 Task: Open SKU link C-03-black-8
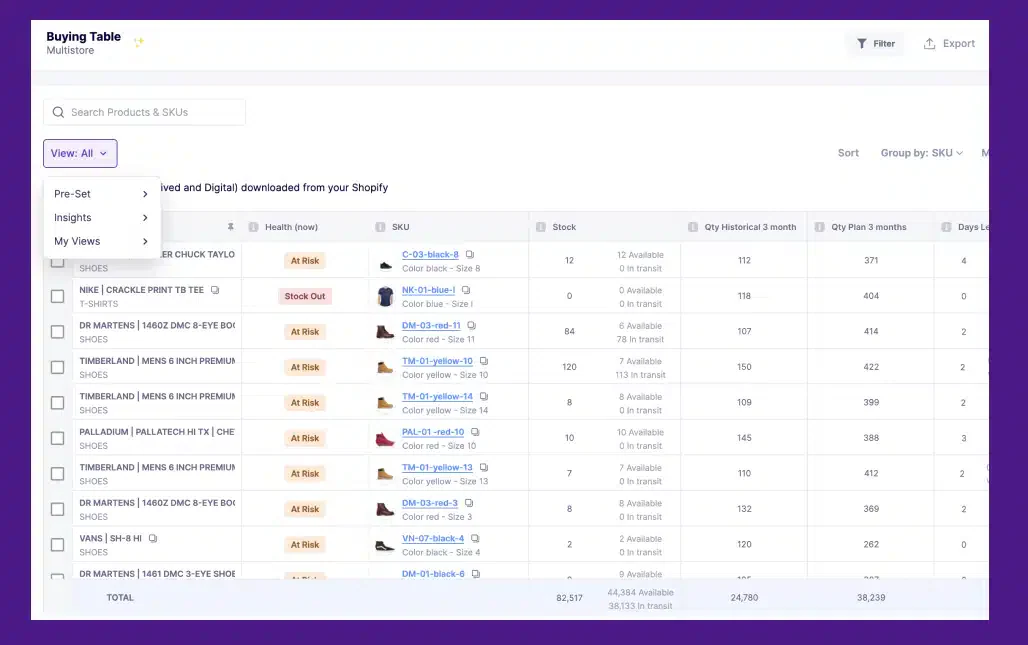click(x=430, y=254)
